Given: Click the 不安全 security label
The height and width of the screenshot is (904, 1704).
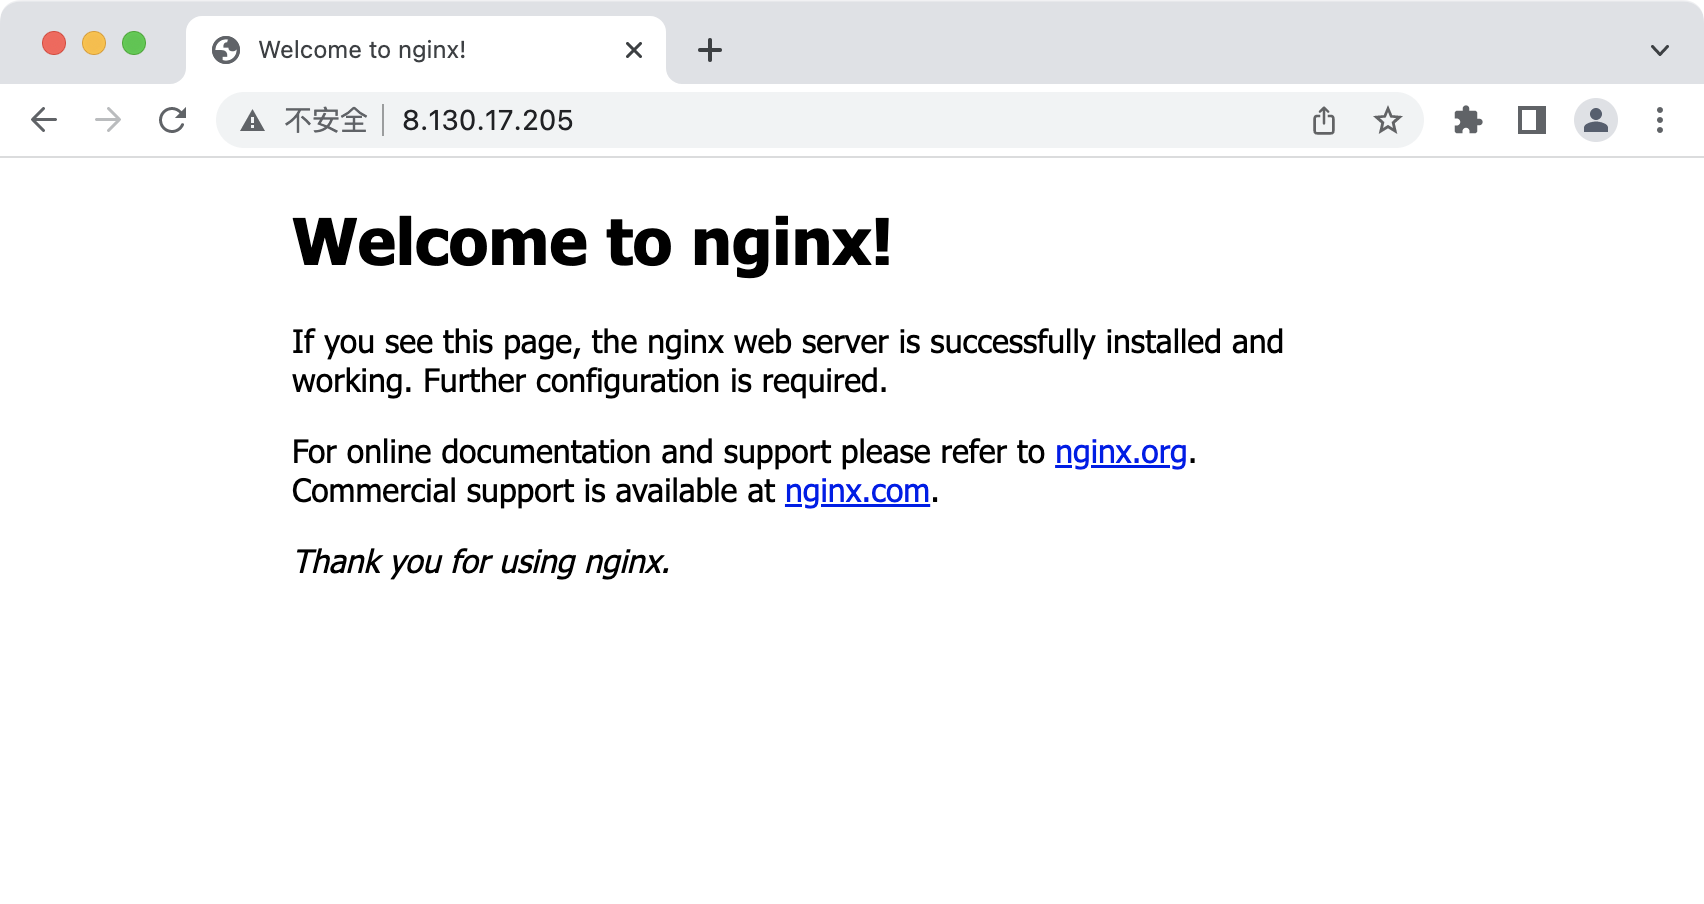Looking at the screenshot, I should point(326,121).
